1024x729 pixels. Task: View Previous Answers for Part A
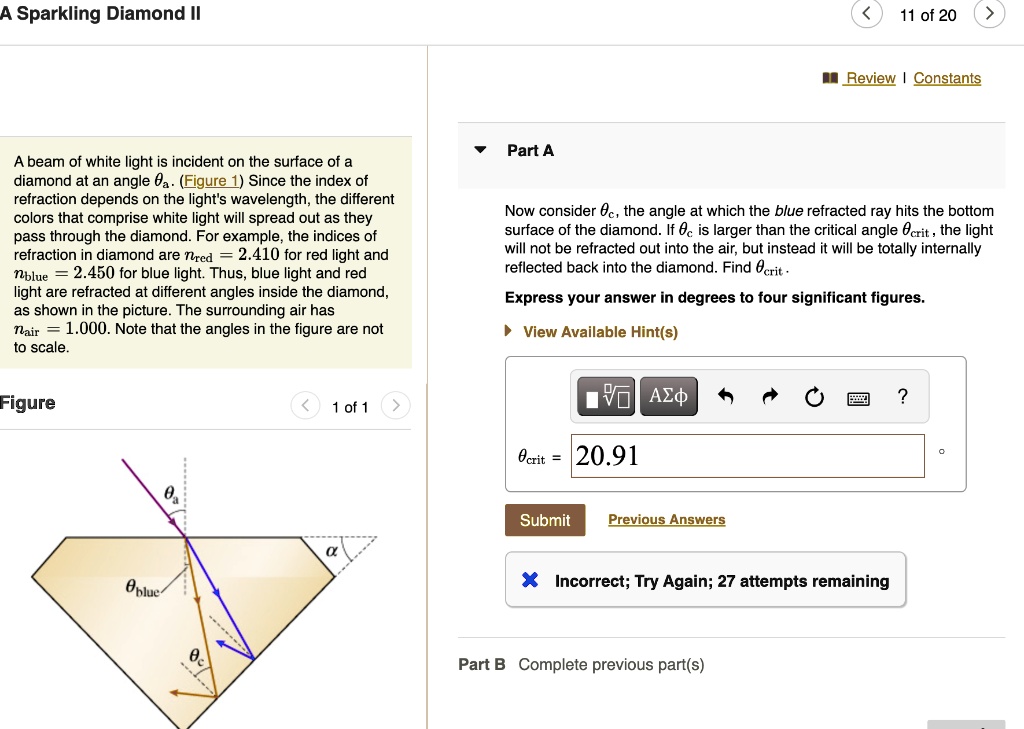pyautogui.click(x=666, y=519)
